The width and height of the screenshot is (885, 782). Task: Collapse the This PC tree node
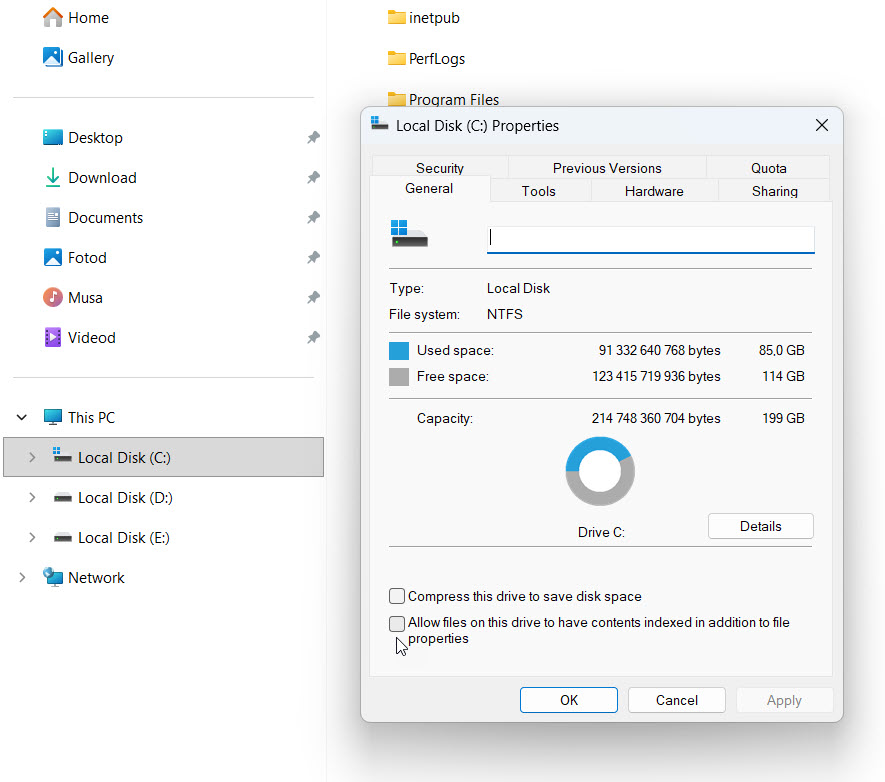tap(22, 417)
